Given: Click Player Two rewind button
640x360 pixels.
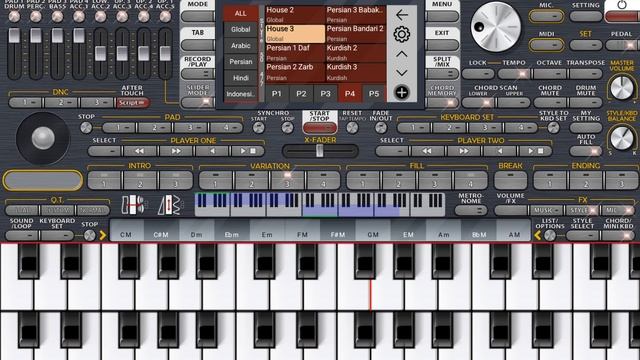Looking at the screenshot, I should [427, 151].
